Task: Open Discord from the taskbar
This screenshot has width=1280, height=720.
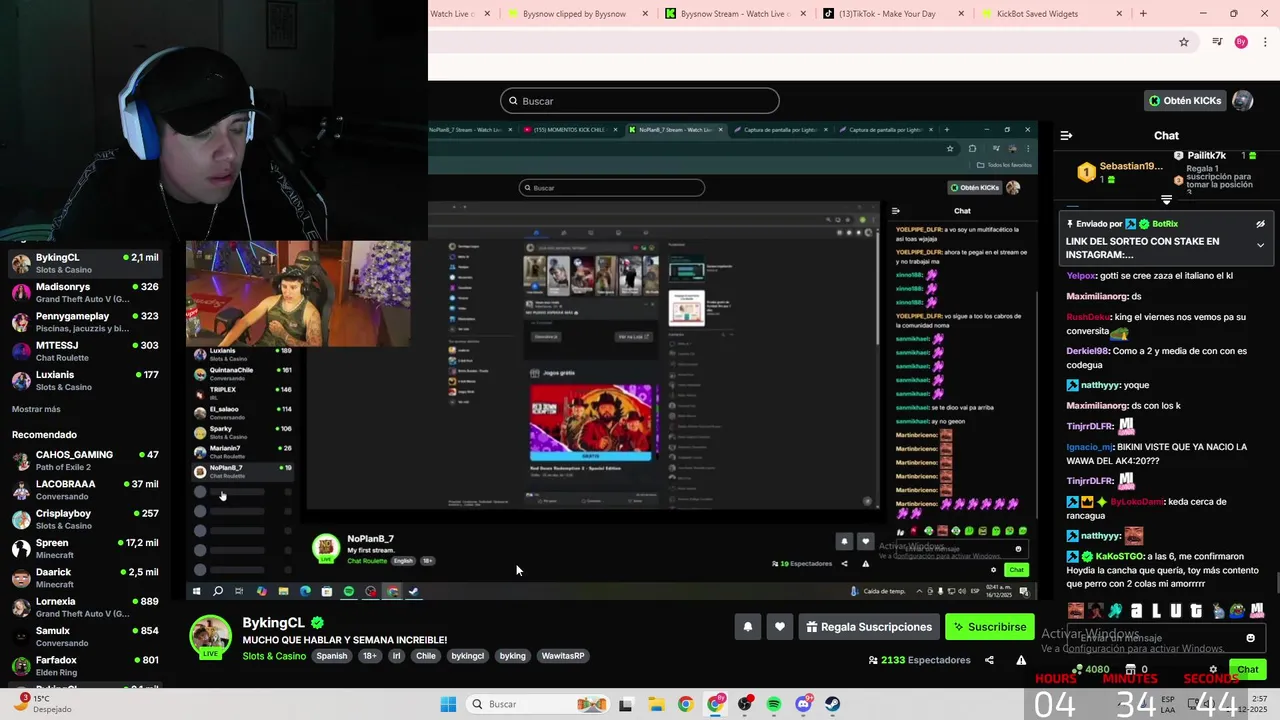Action: (803, 704)
